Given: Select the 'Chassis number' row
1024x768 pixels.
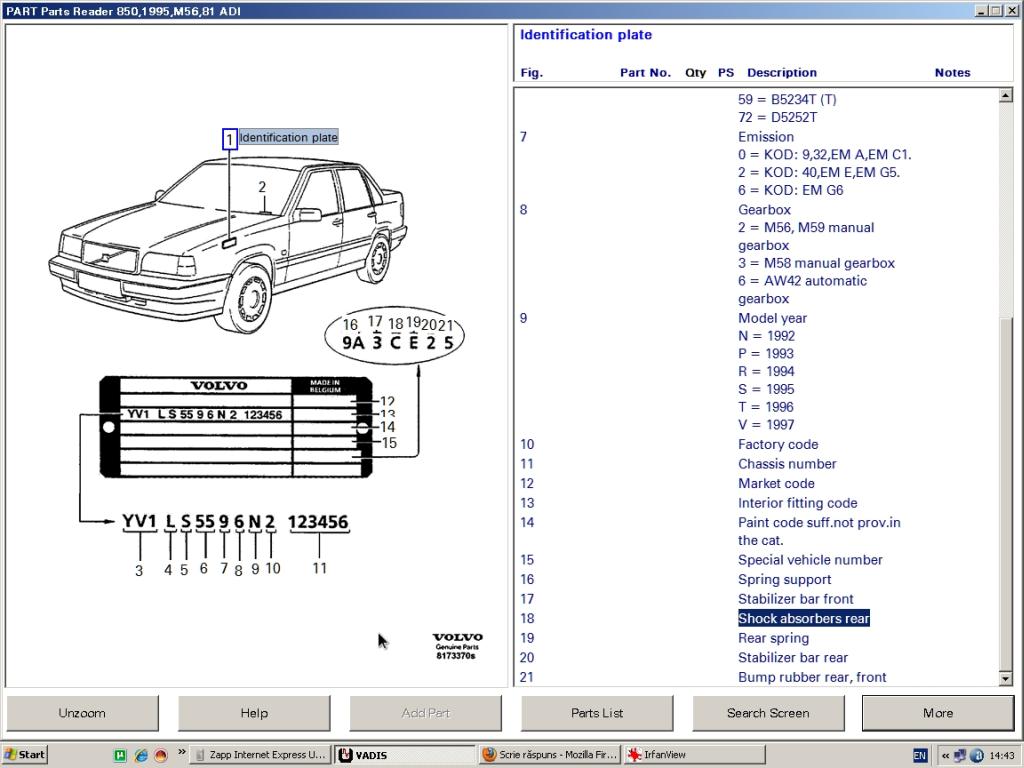Looking at the screenshot, I should coord(787,464).
